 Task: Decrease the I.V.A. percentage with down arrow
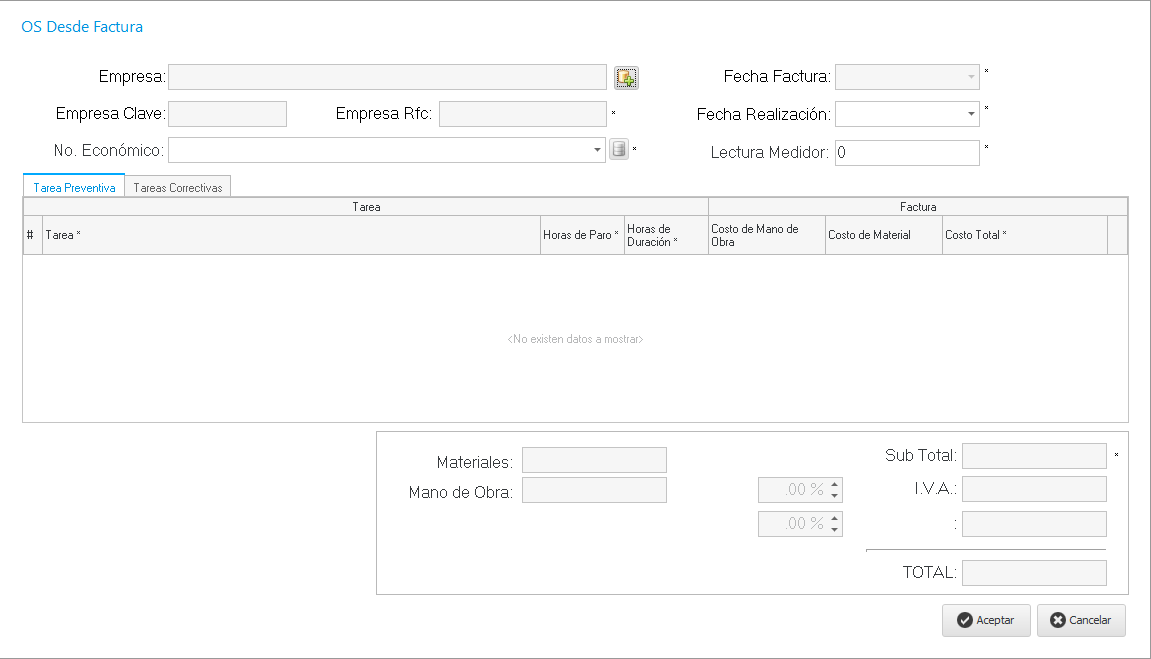pos(835,496)
